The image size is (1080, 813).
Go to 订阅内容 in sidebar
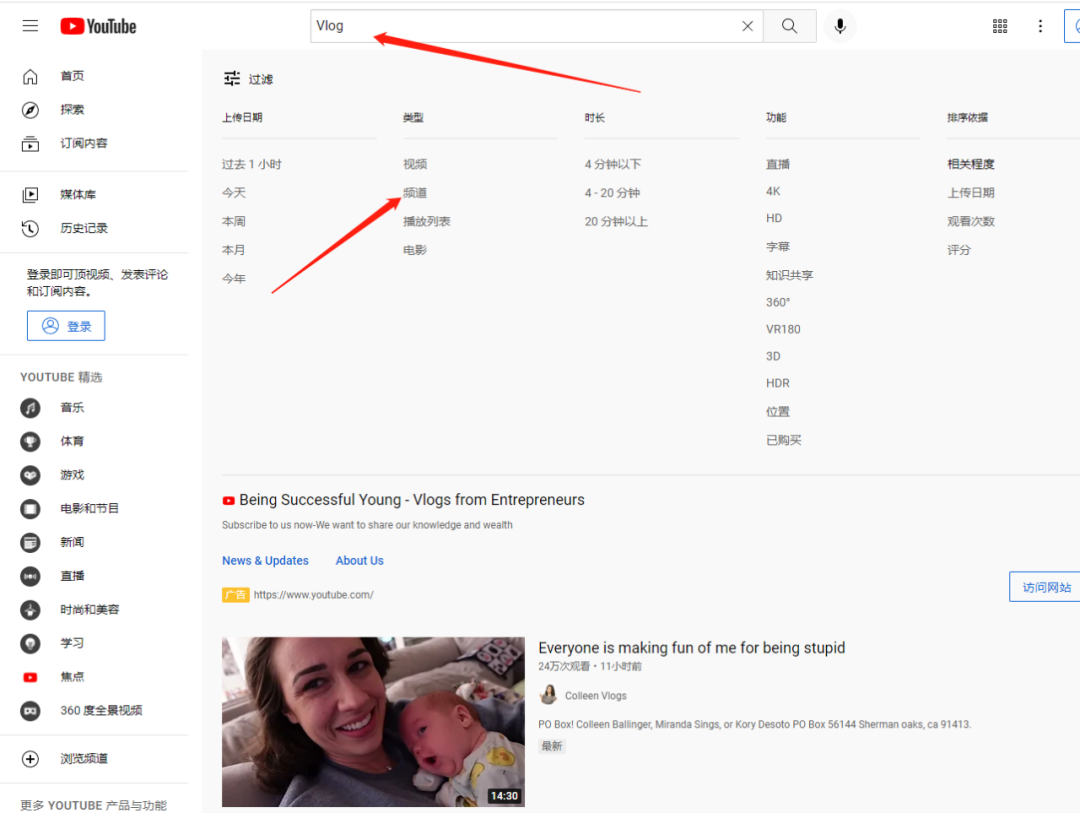tap(83, 143)
